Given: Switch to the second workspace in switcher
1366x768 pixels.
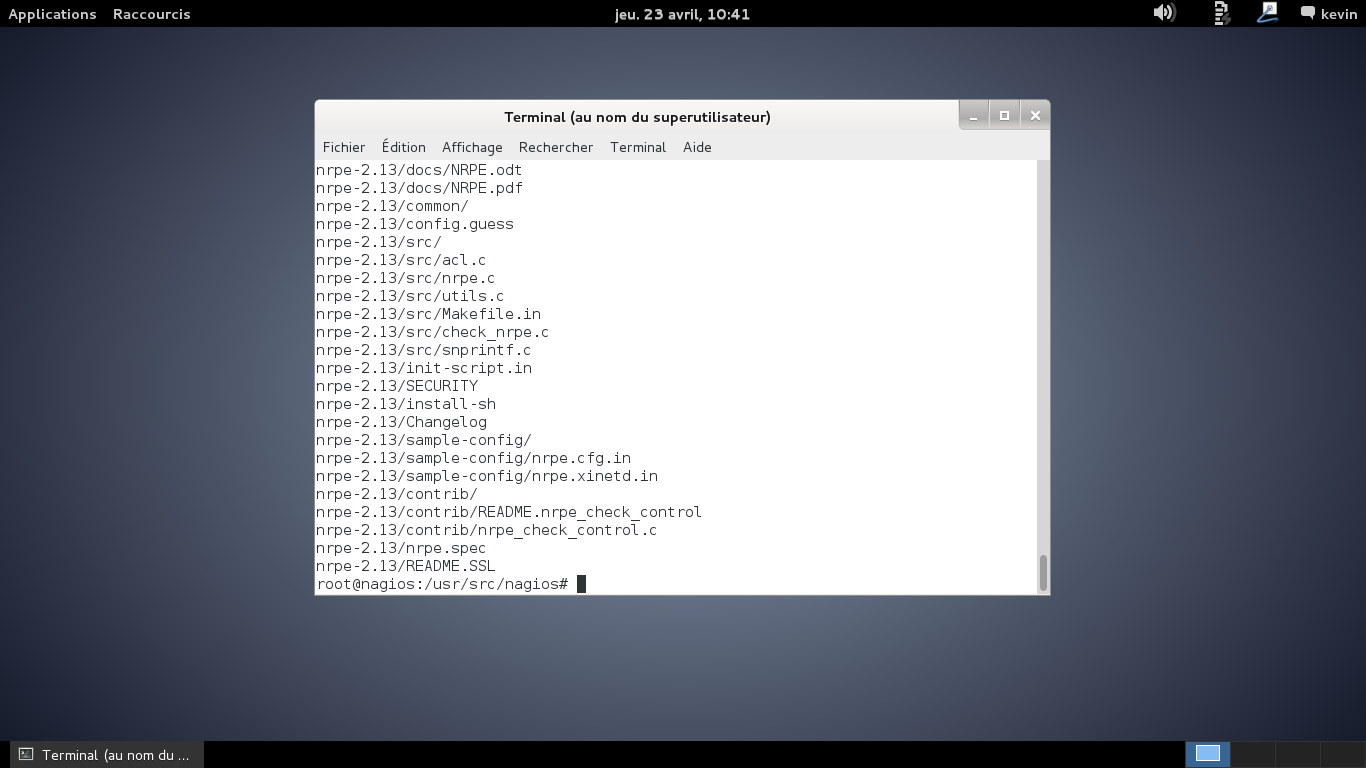Looking at the screenshot, I should click(1253, 754).
